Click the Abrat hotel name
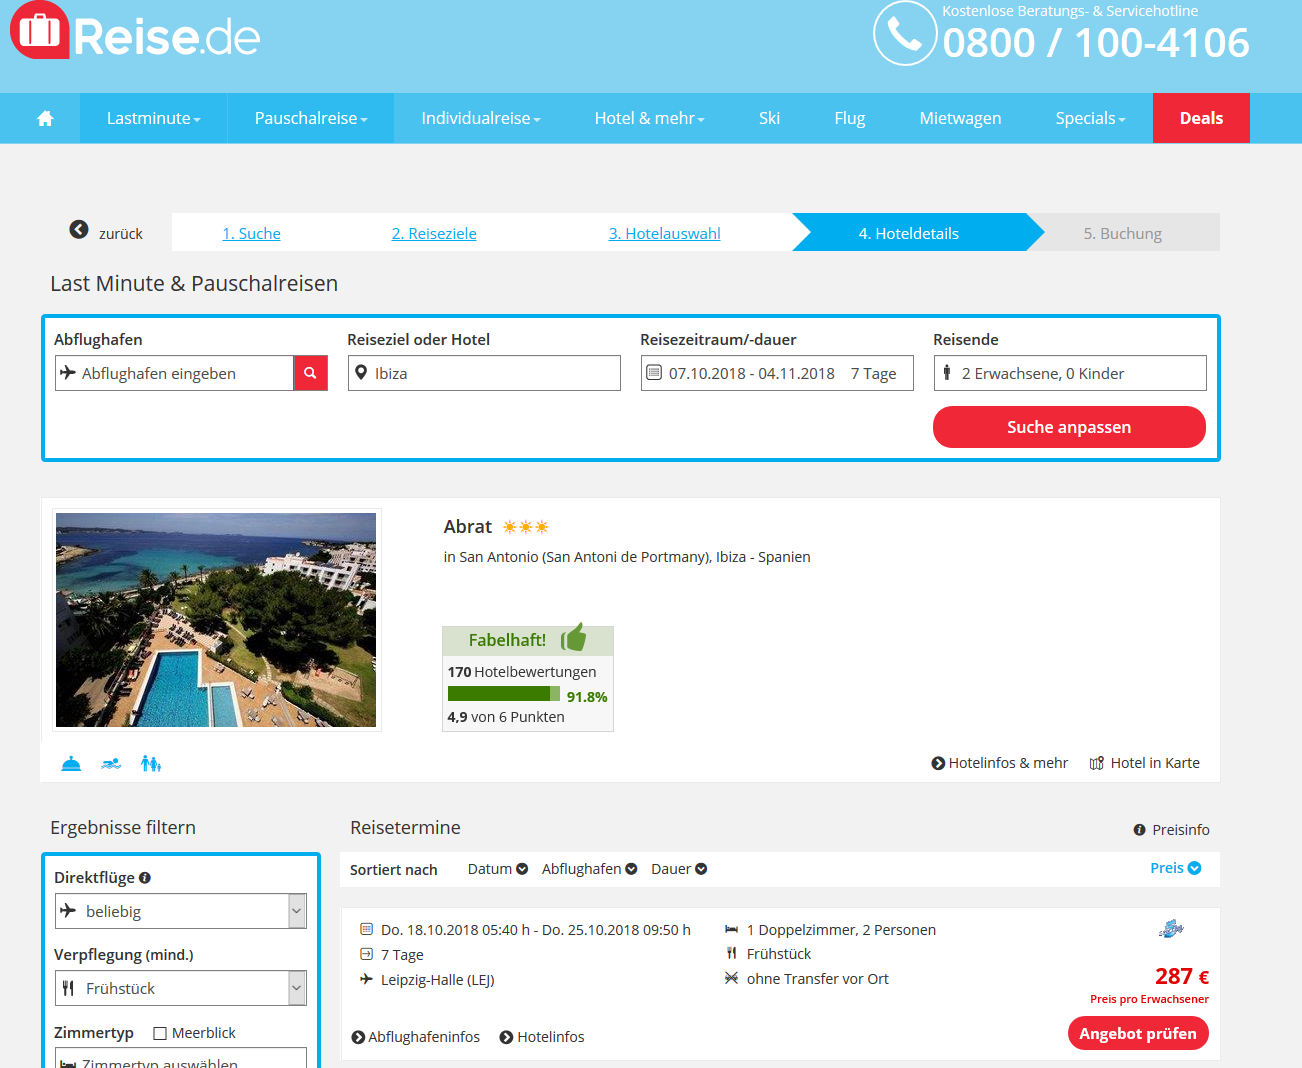1302x1068 pixels. click(468, 527)
